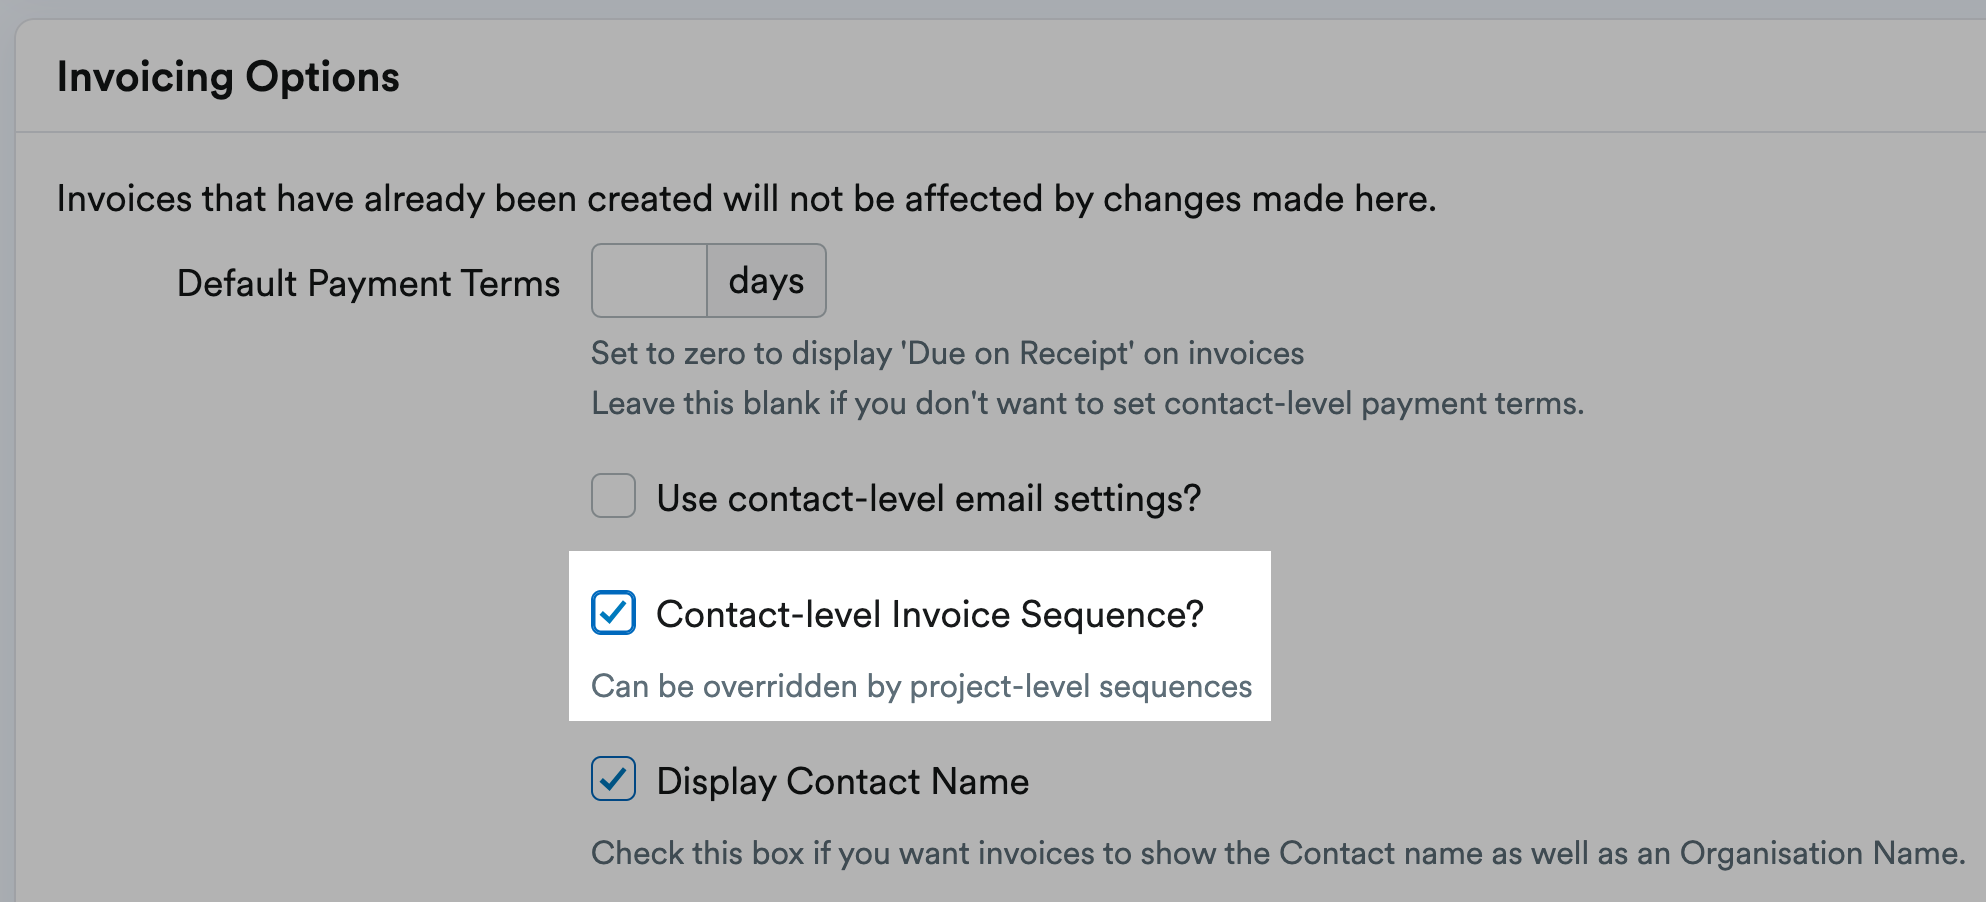1986x902 pixels.
Task: Select the invoices-not-affected notice text
Action: pyautogui.click(x=746, y=198)
